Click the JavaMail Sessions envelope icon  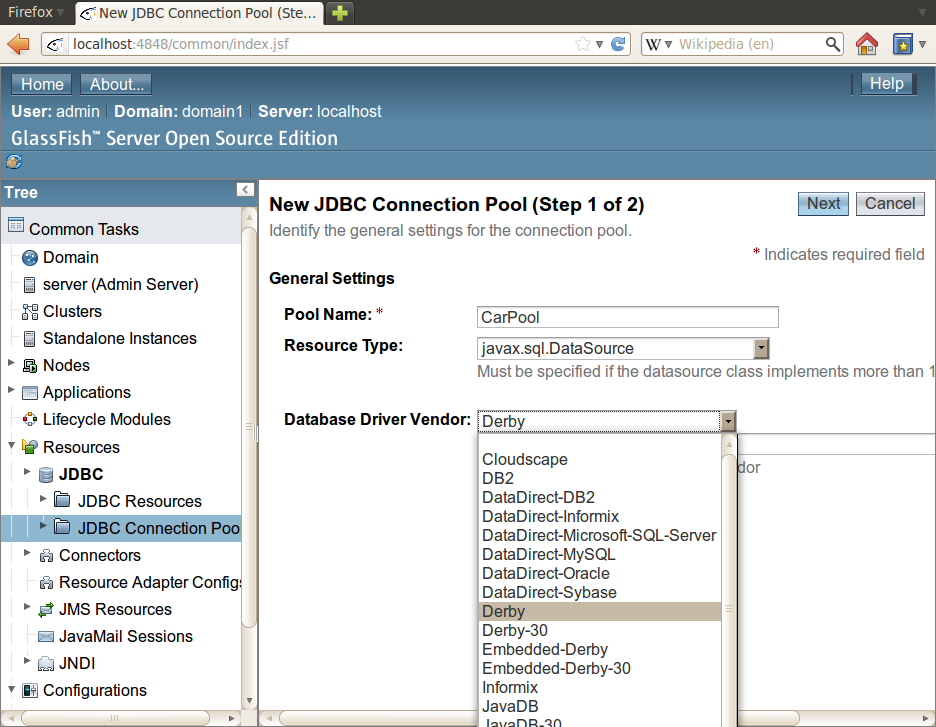coord(45,636)
